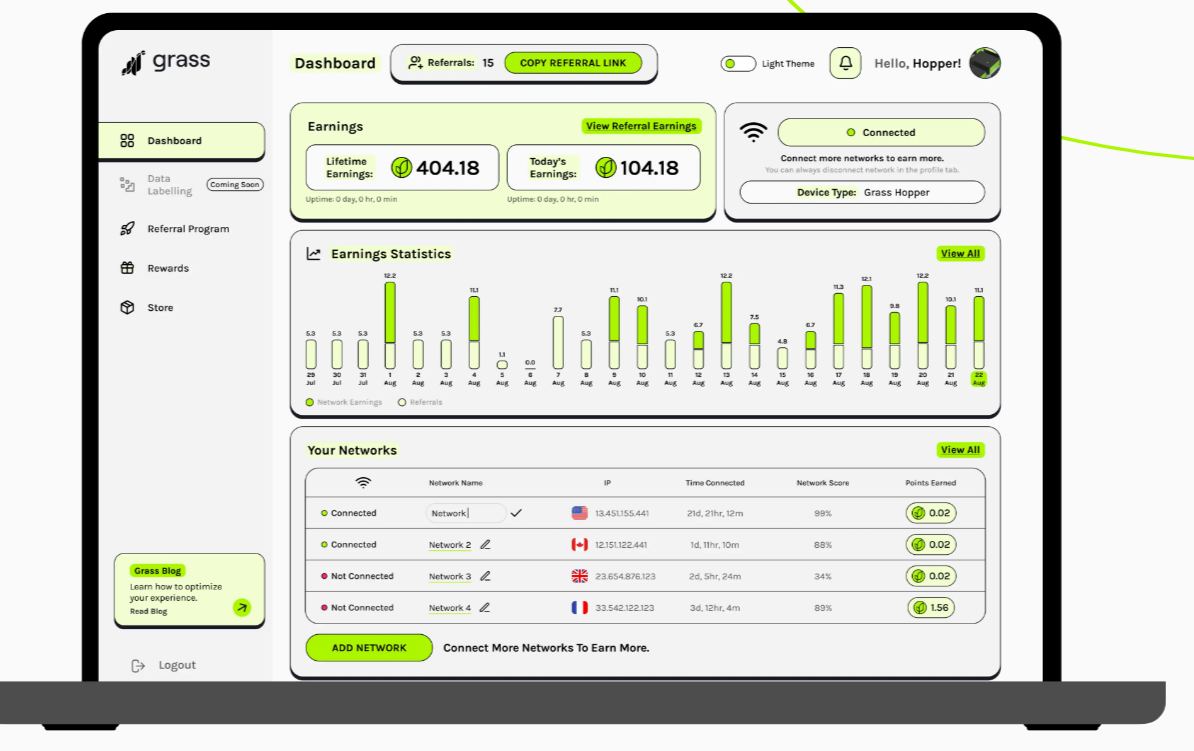Click the Lifetime Earnings value 404.18

click(x=448, y=168)
